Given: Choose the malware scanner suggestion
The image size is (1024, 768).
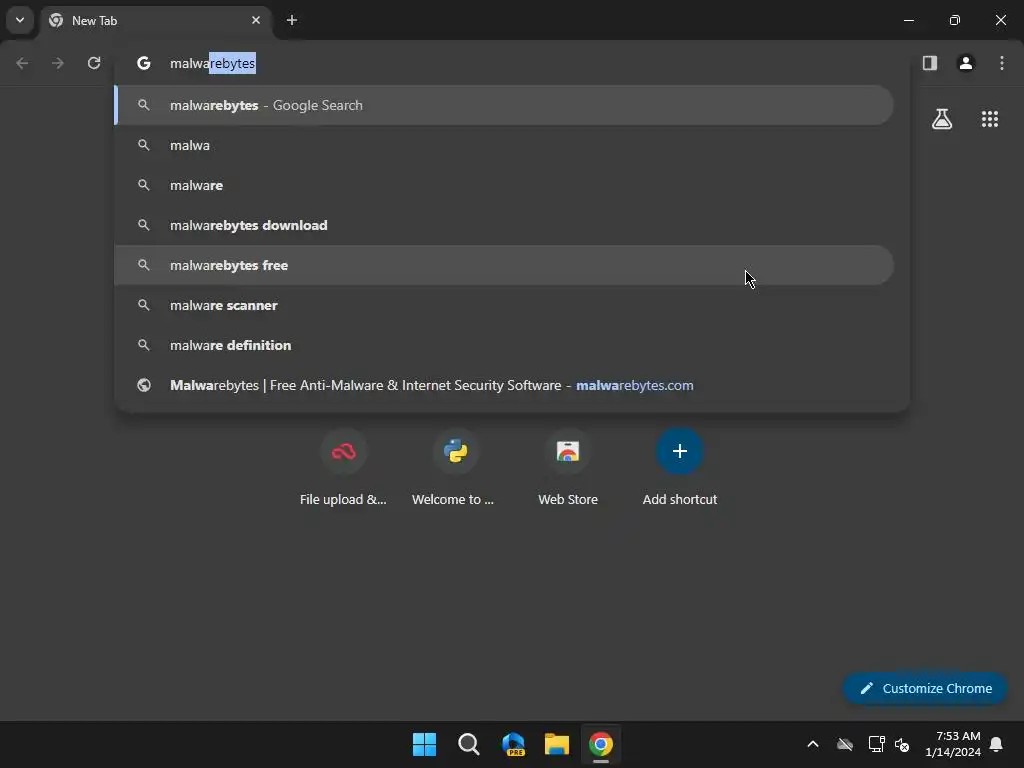Looking at the screenshot, I should point(504,305).
